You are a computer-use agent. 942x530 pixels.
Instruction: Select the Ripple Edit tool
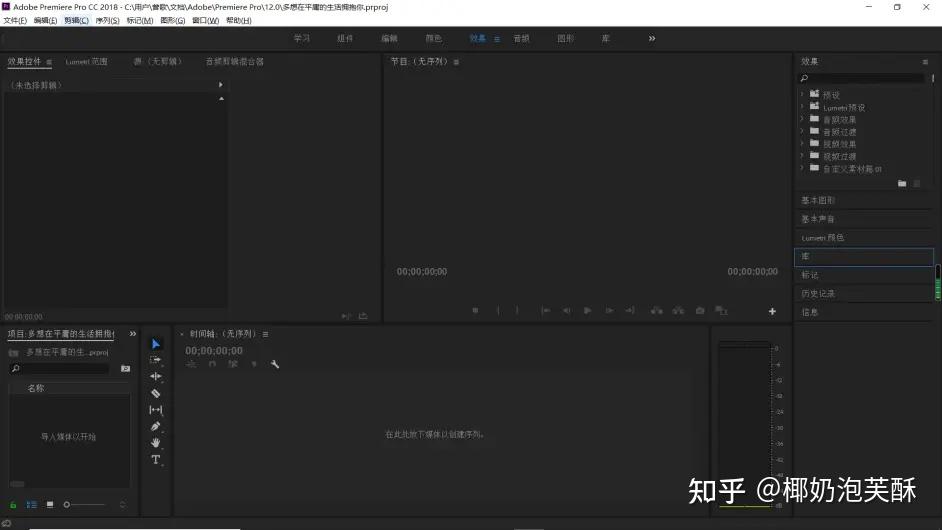coord(156,376)
